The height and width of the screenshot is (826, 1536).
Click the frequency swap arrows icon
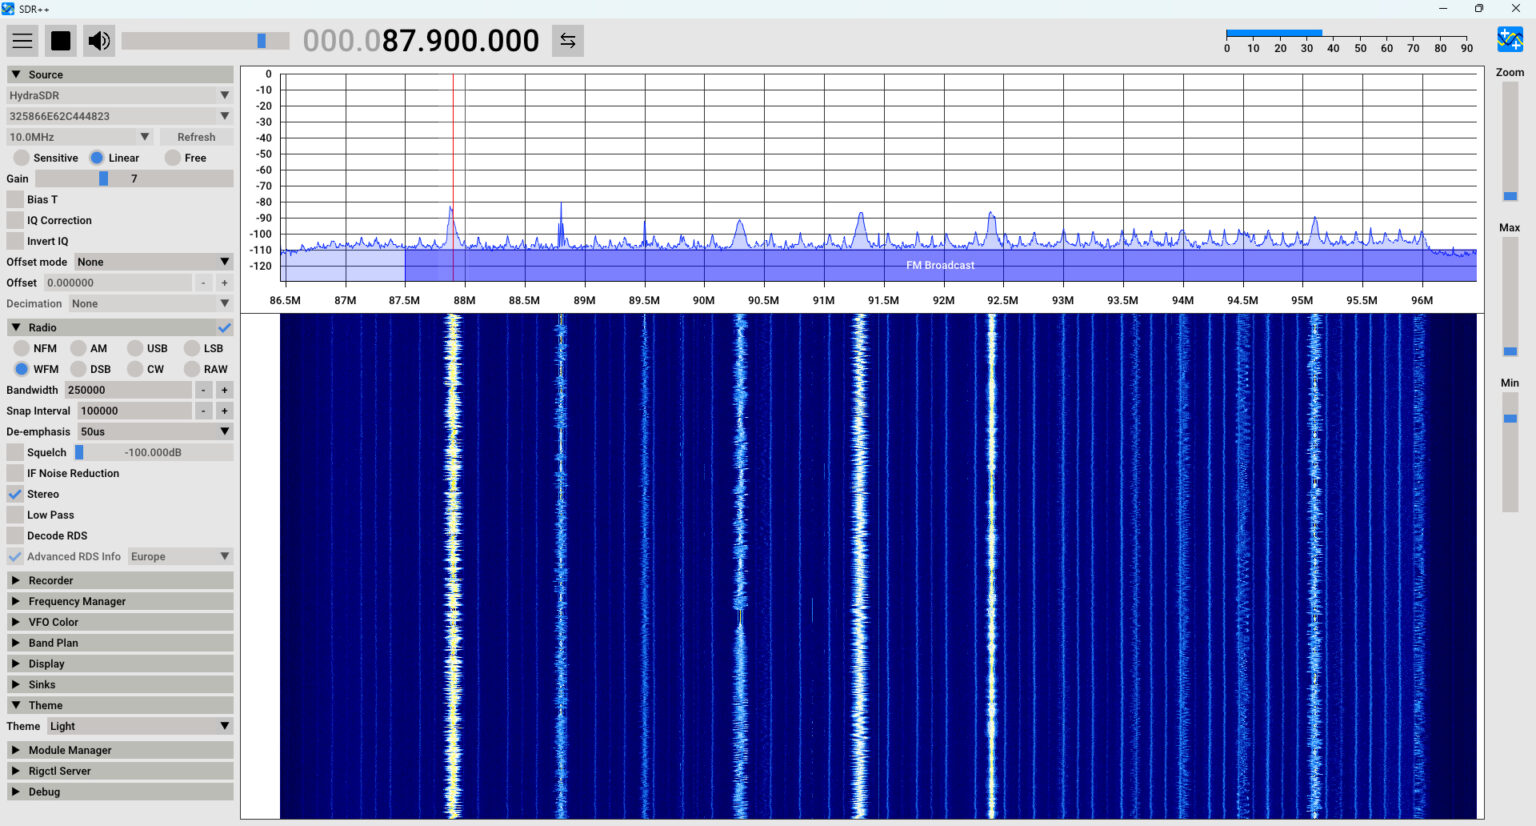tap(567, 40)
